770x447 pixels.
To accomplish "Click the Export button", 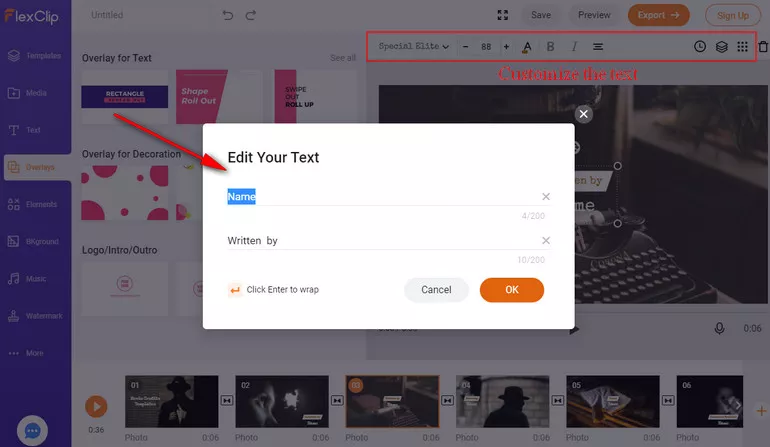I will tap(659, 15).
